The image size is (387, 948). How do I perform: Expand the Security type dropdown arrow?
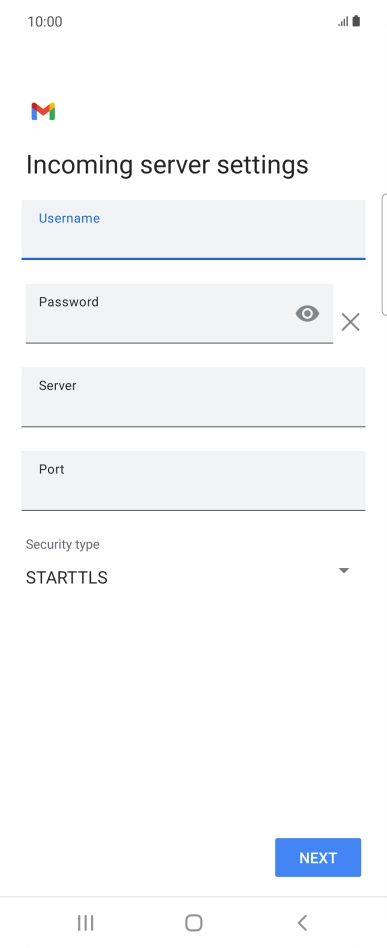tap(343, 570)
